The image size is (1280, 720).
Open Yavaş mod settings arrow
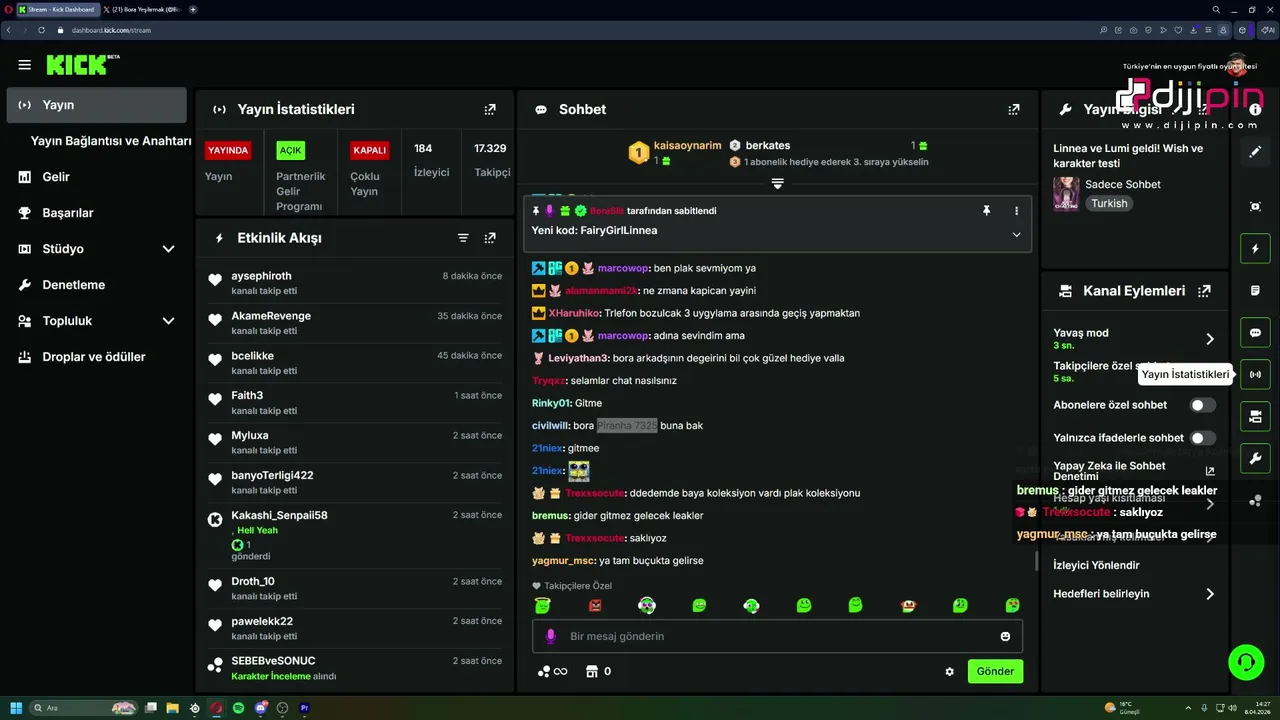(1210, 339)
